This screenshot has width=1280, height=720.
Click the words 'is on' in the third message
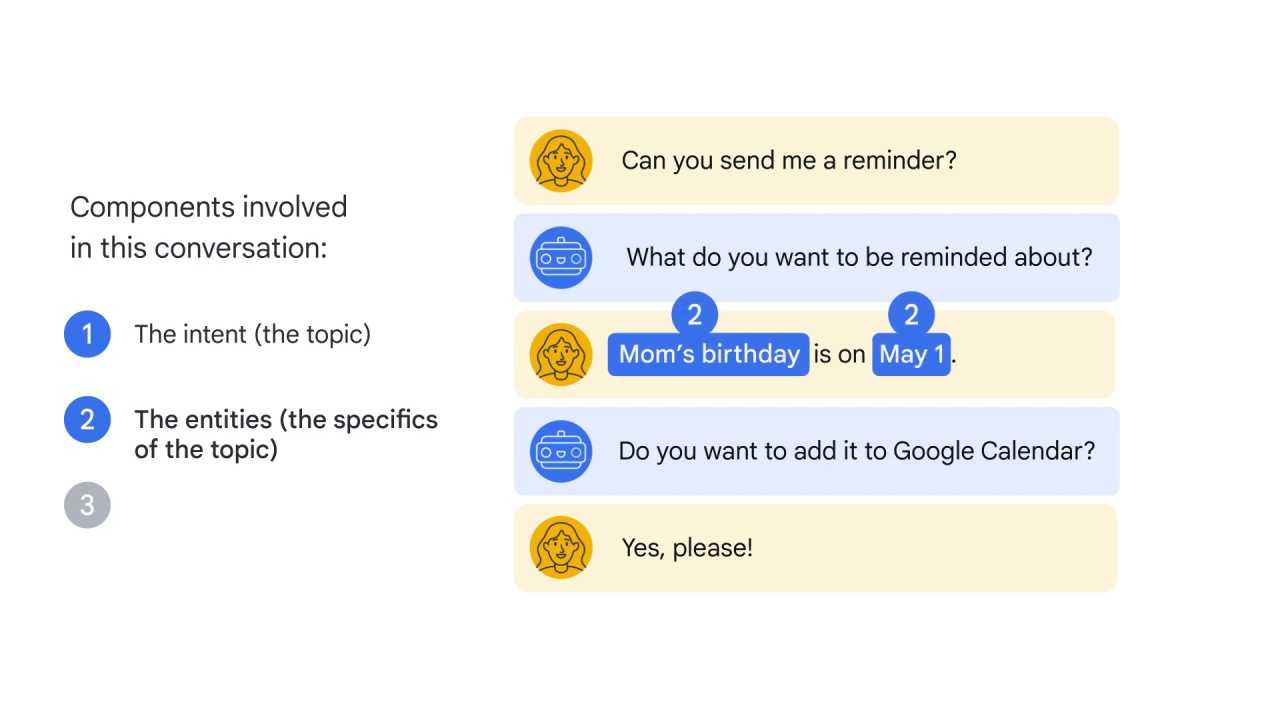tap(839, 354)
